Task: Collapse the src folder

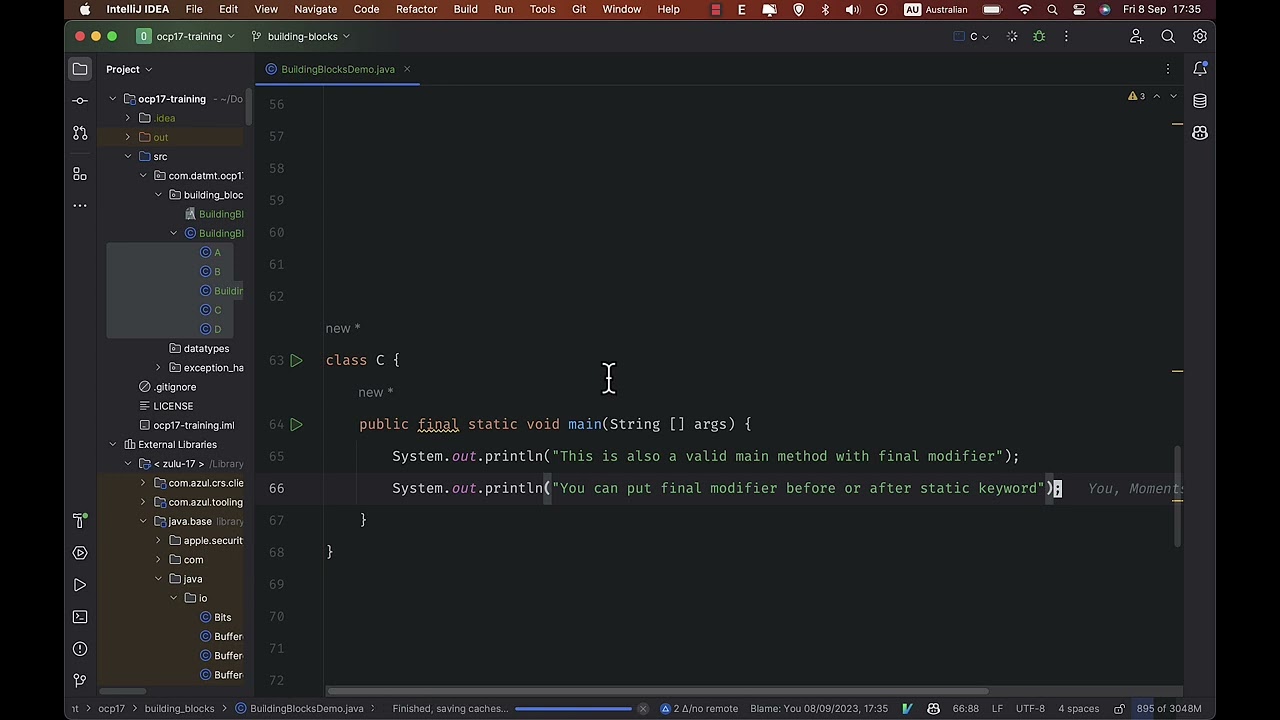Action: point(128,156)
